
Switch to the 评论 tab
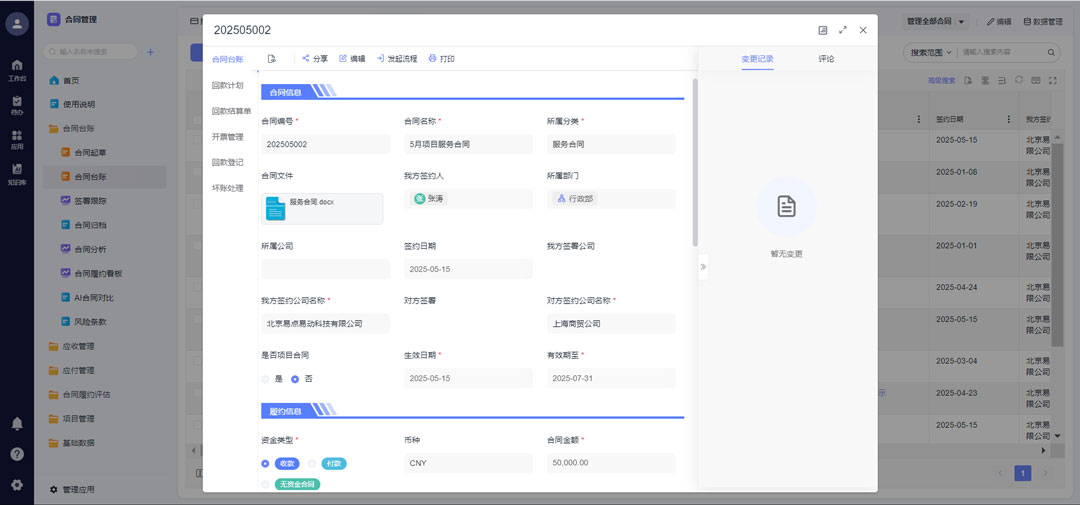click(x=826, y=59)
